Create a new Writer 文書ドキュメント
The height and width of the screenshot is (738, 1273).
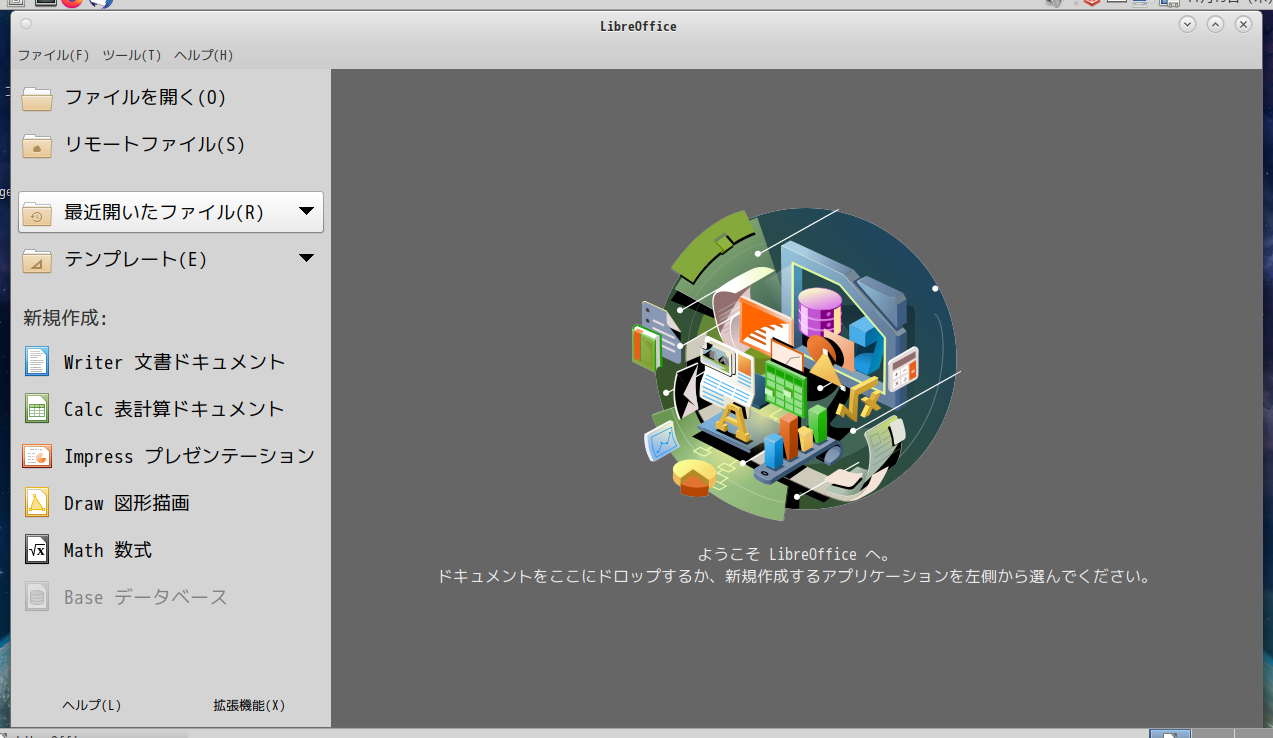pyautogui.click(x=170, y=362)
